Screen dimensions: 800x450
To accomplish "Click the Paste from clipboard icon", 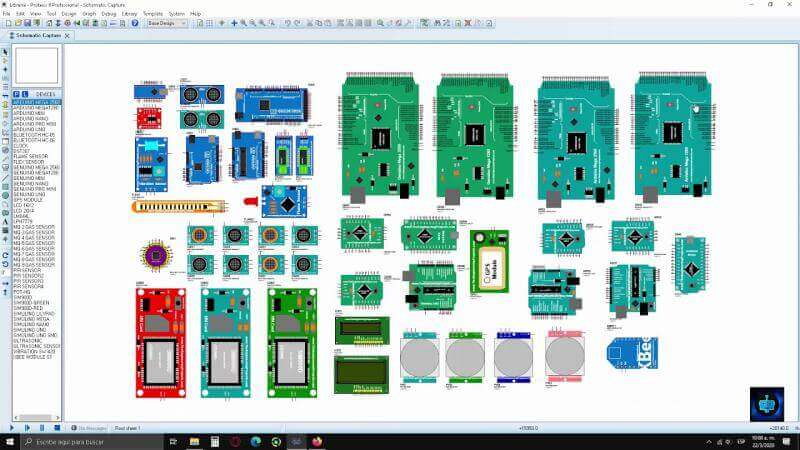I will (328, 23).
